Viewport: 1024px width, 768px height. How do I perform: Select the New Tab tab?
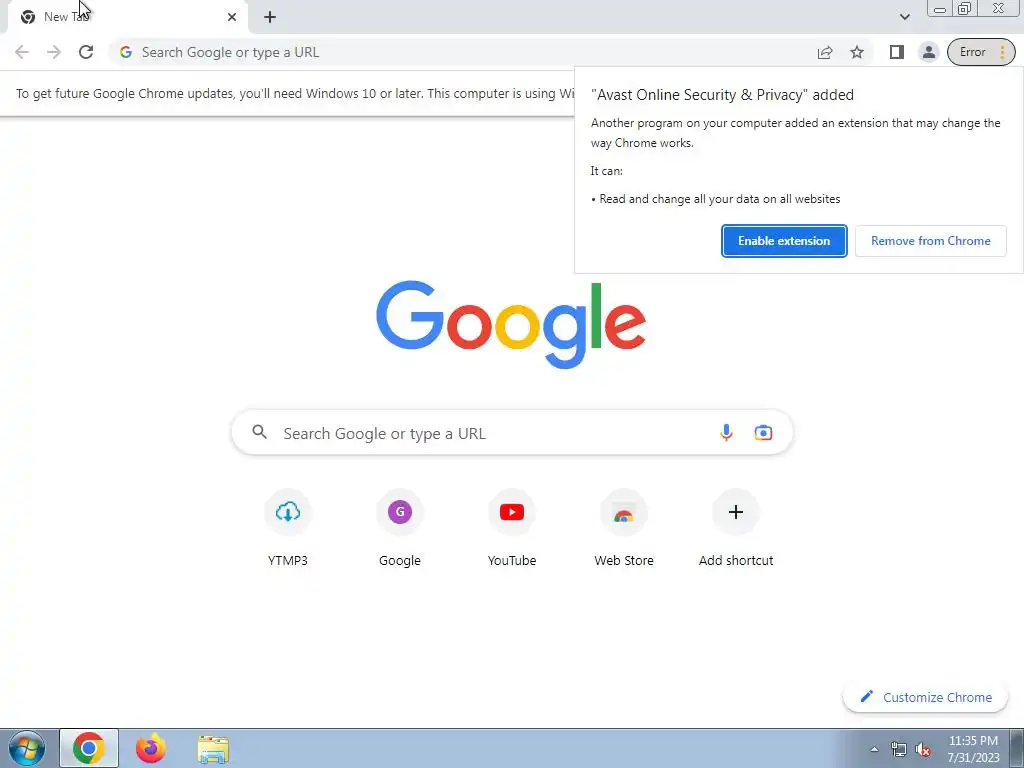click(x=127, y=17)
